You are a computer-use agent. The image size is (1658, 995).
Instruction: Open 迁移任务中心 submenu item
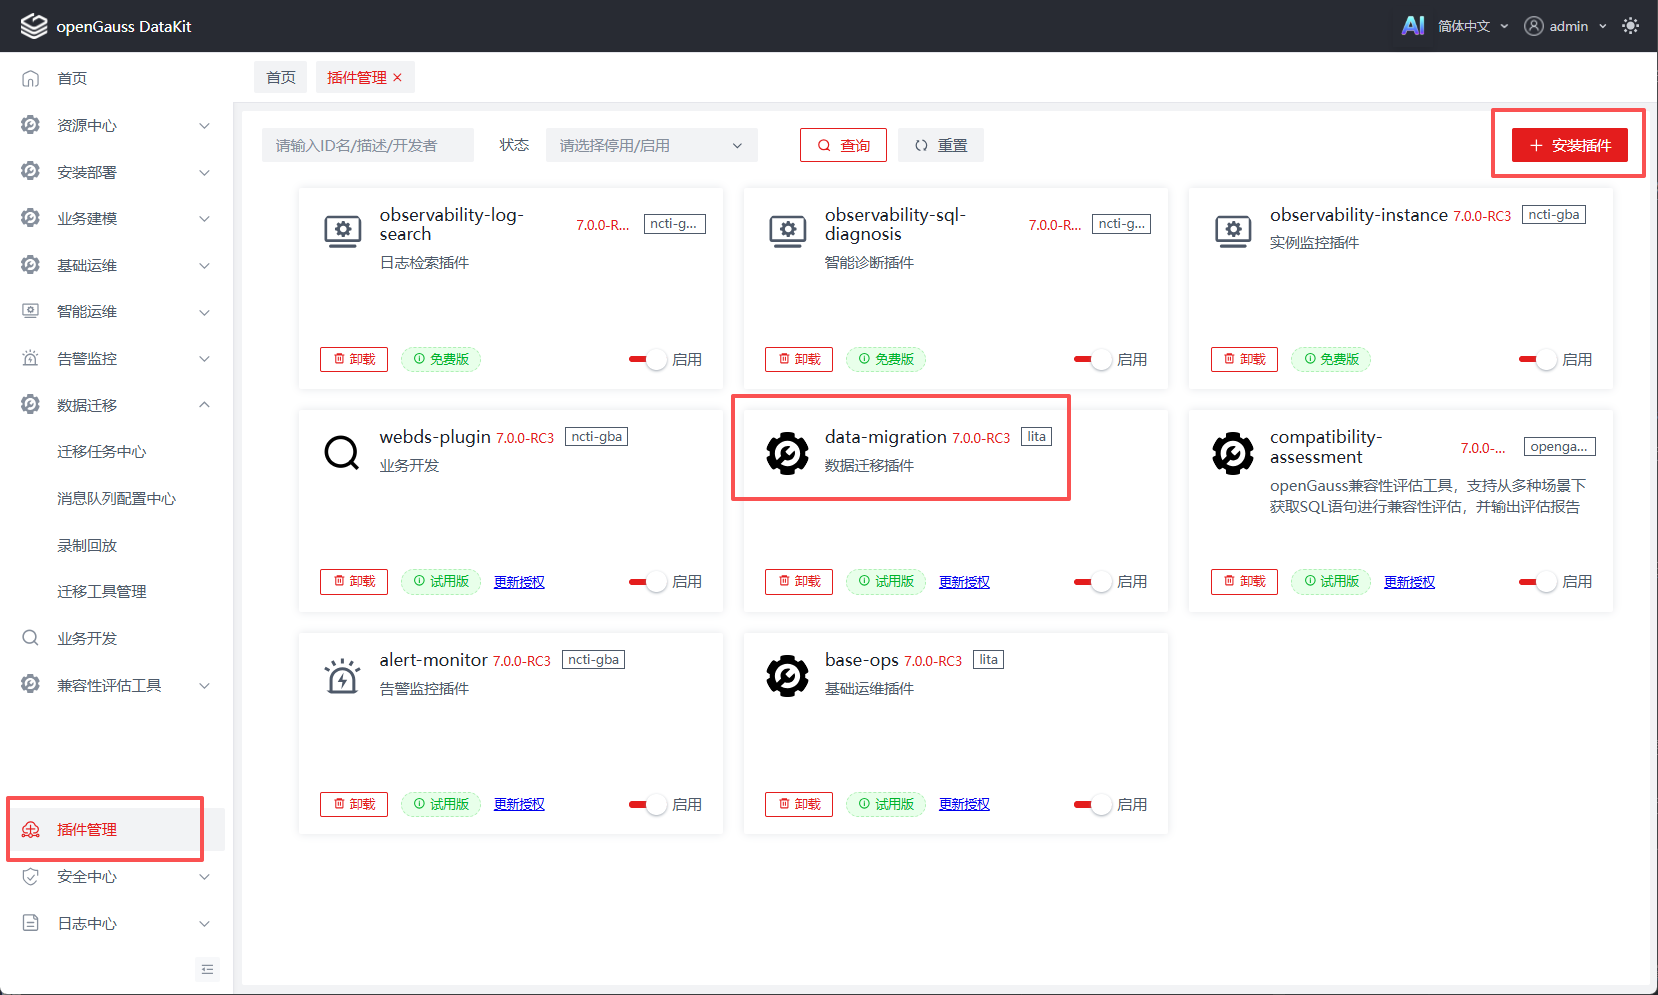coord(102,452)
